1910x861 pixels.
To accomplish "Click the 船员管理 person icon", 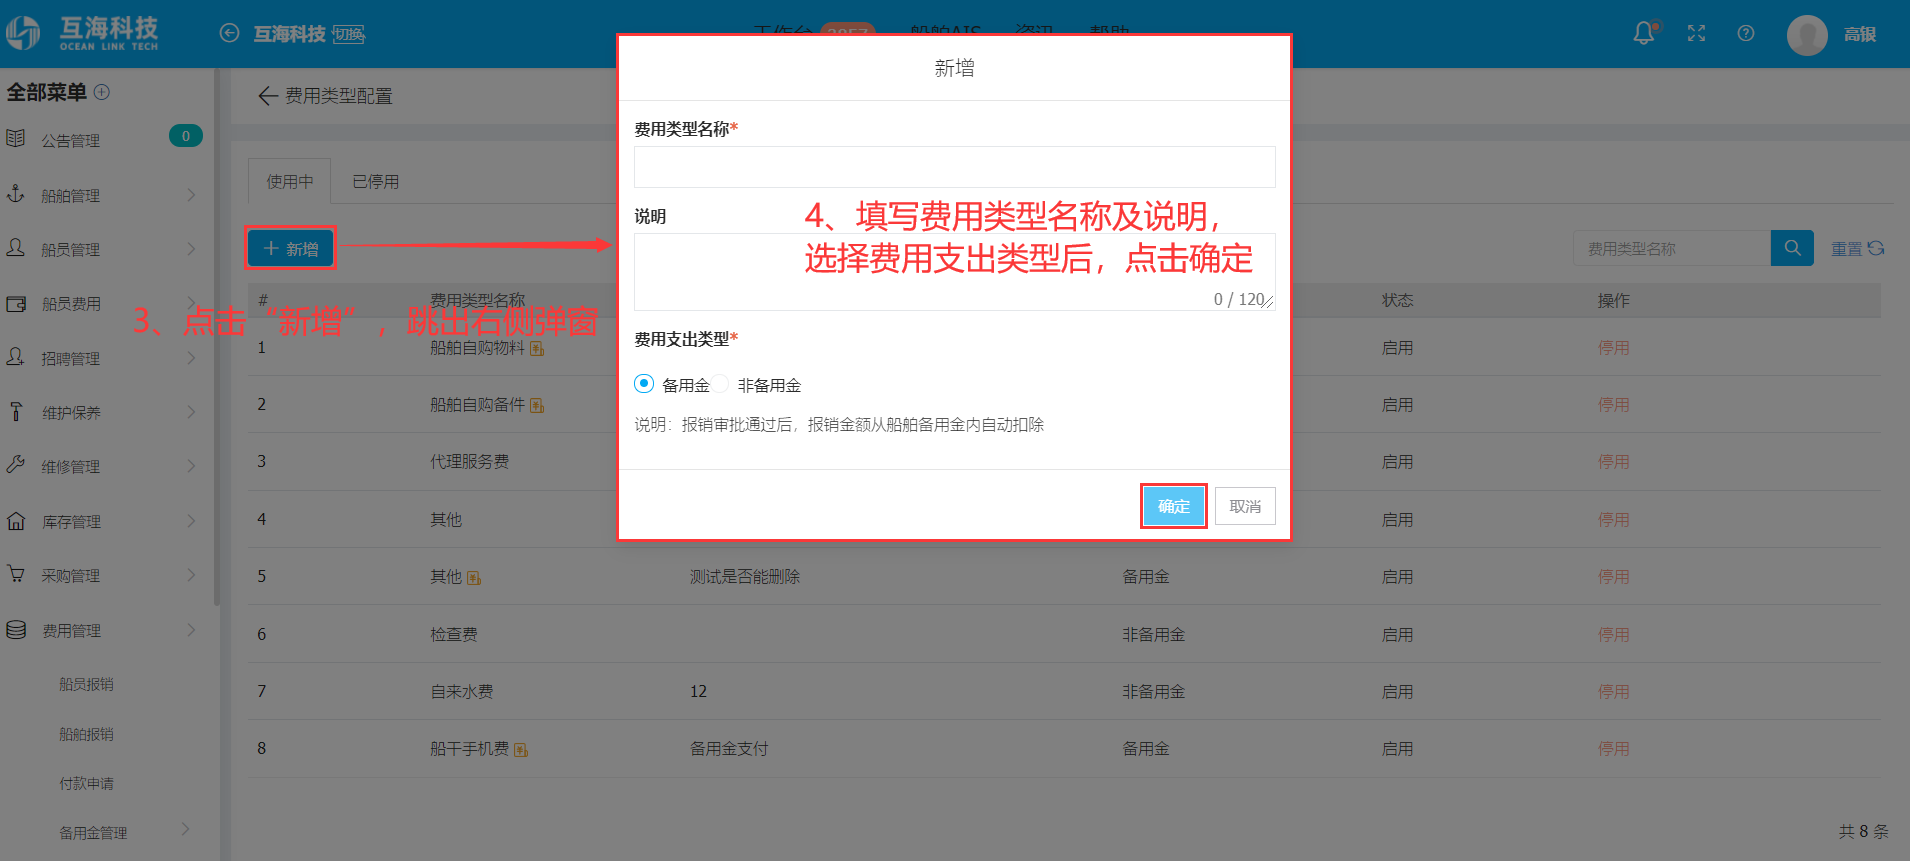I will click(16, 248).
